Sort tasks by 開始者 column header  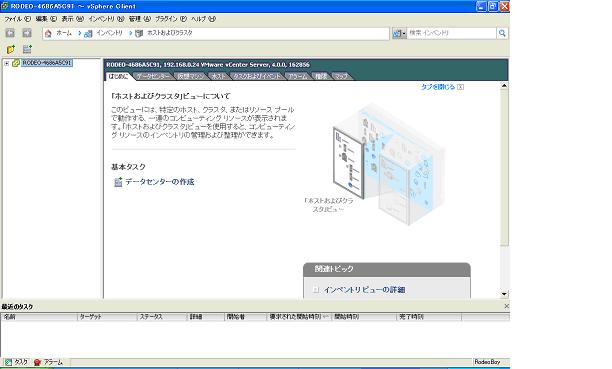click(246, 317)
